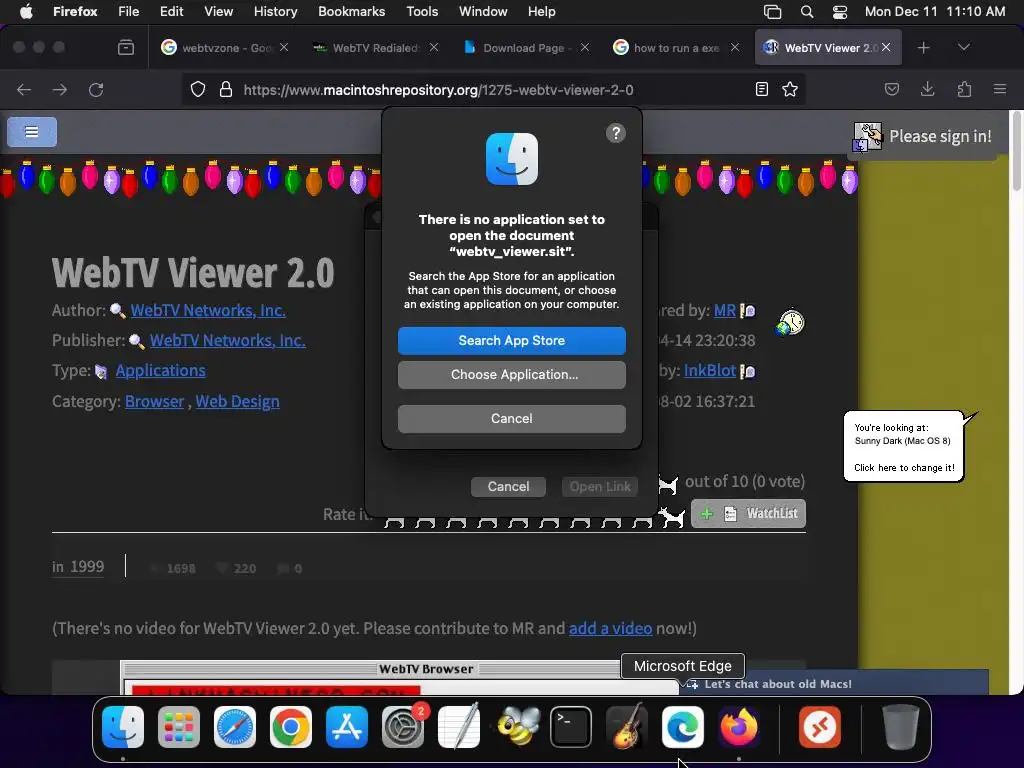This screenshot has height=768, width=1024.
Task: Open the History menu
Action: pos(276,11)
